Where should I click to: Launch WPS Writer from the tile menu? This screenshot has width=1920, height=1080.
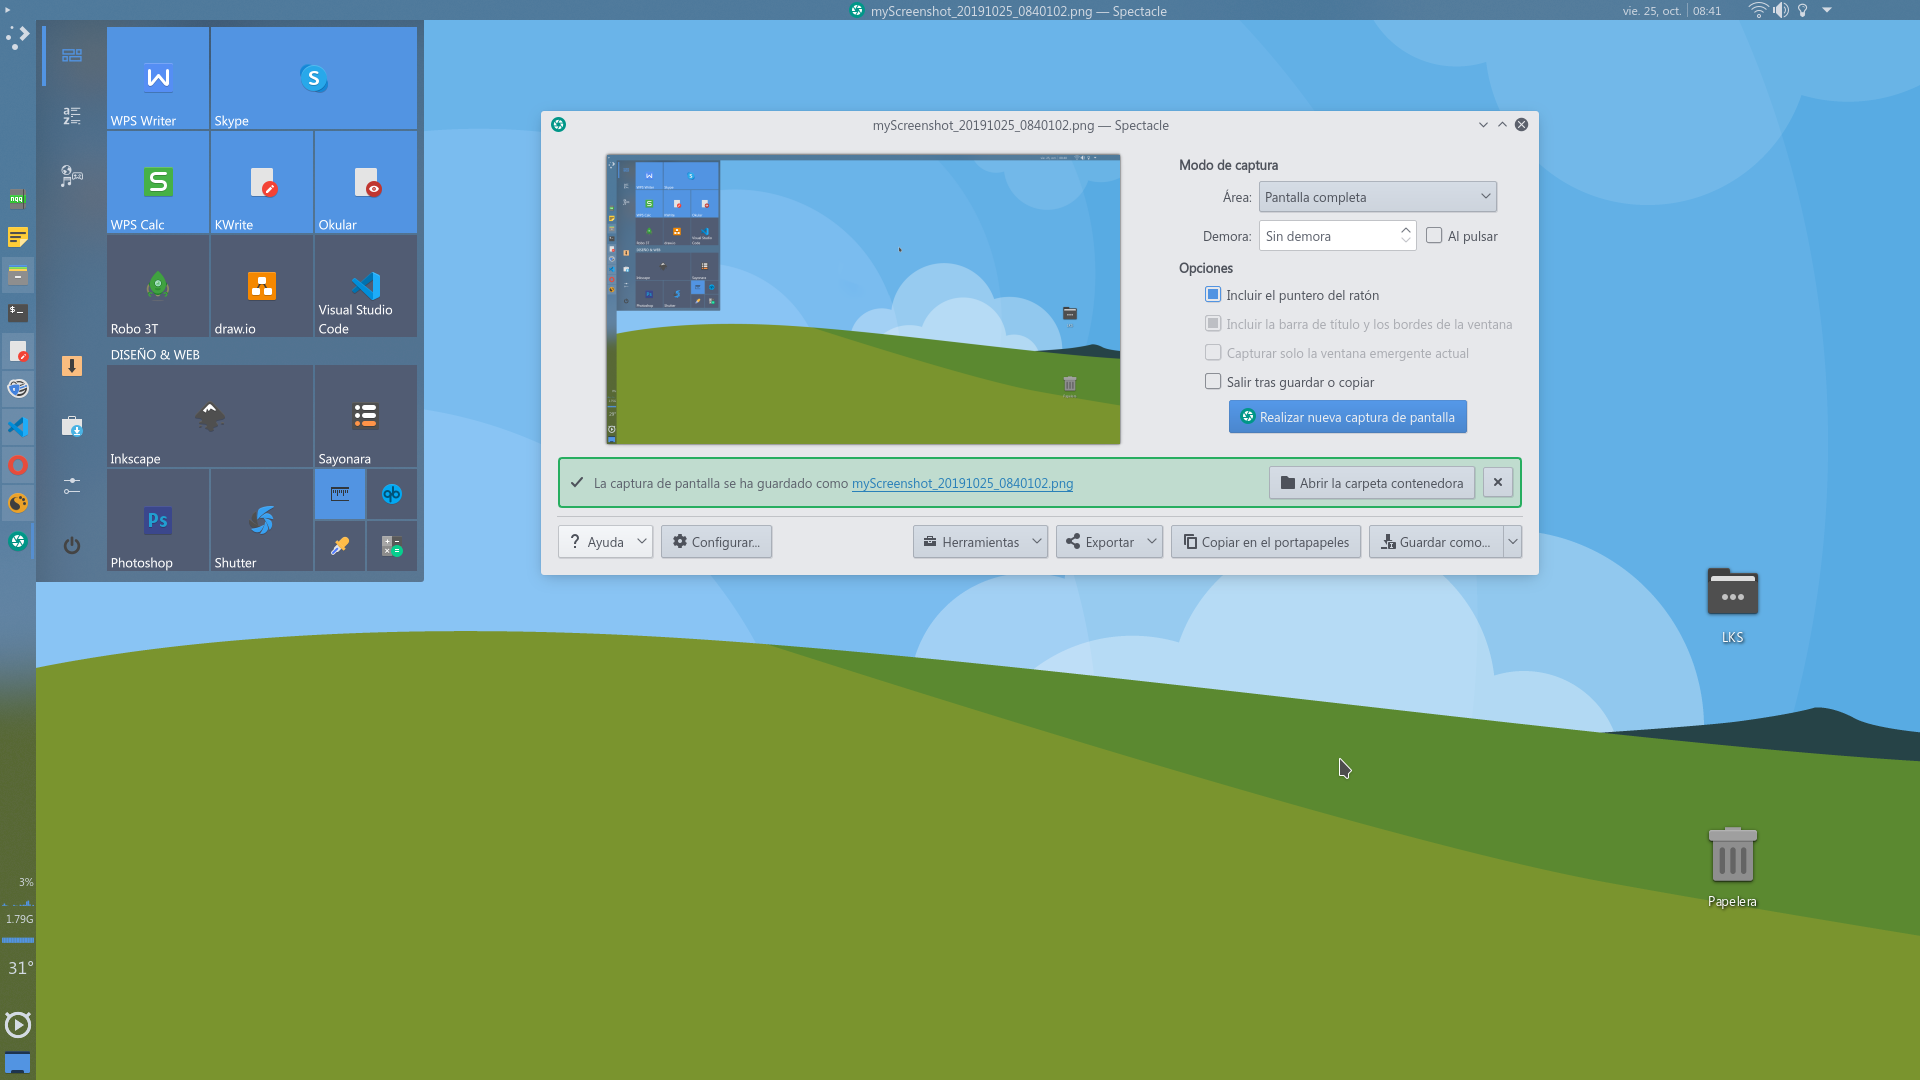pos(158,78)
